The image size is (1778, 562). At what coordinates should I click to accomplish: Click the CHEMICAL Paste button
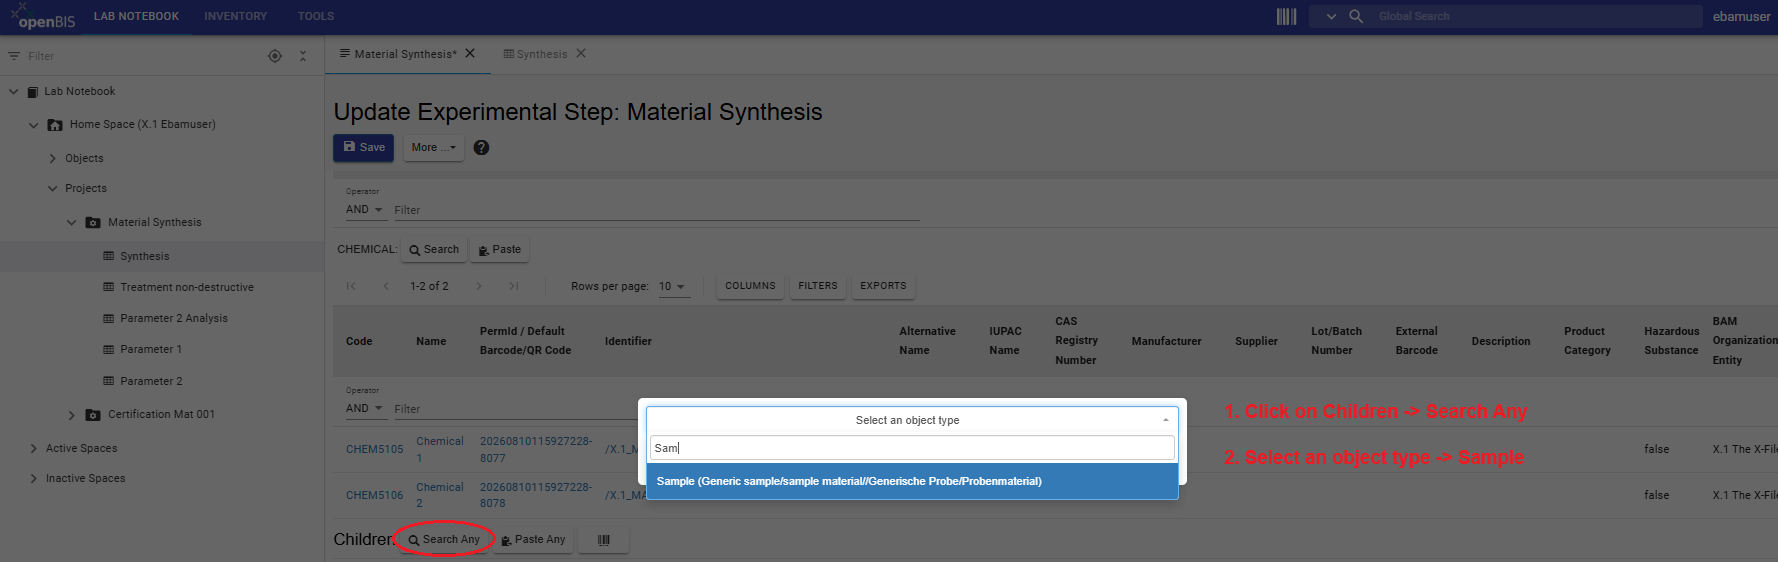click(499, 249)
